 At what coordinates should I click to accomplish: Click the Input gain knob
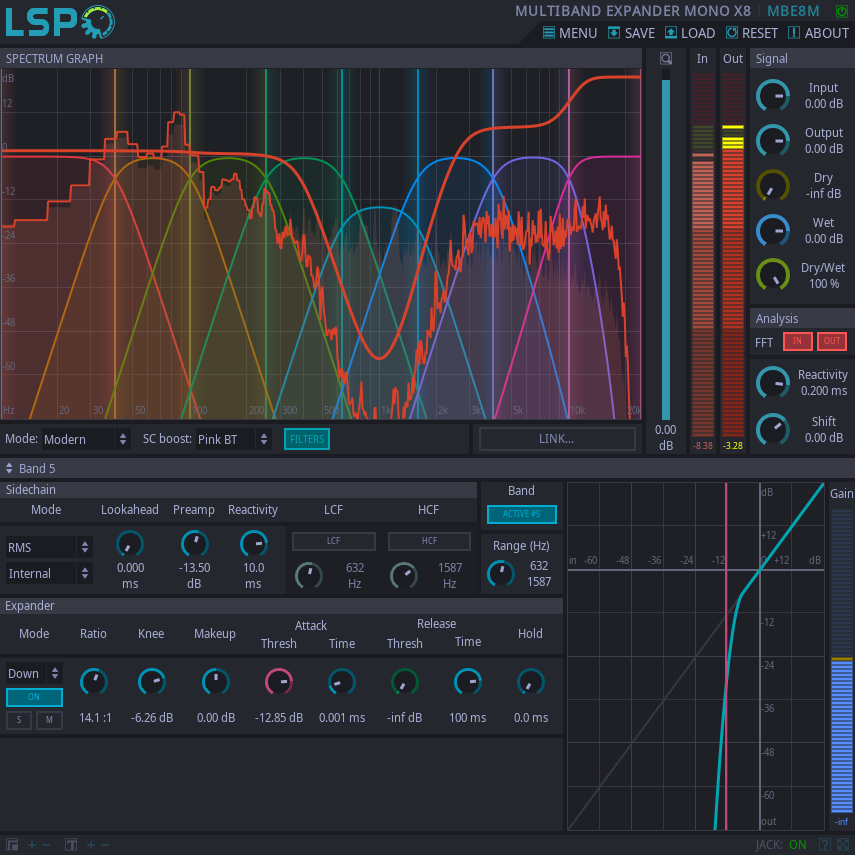click(773, 95)
